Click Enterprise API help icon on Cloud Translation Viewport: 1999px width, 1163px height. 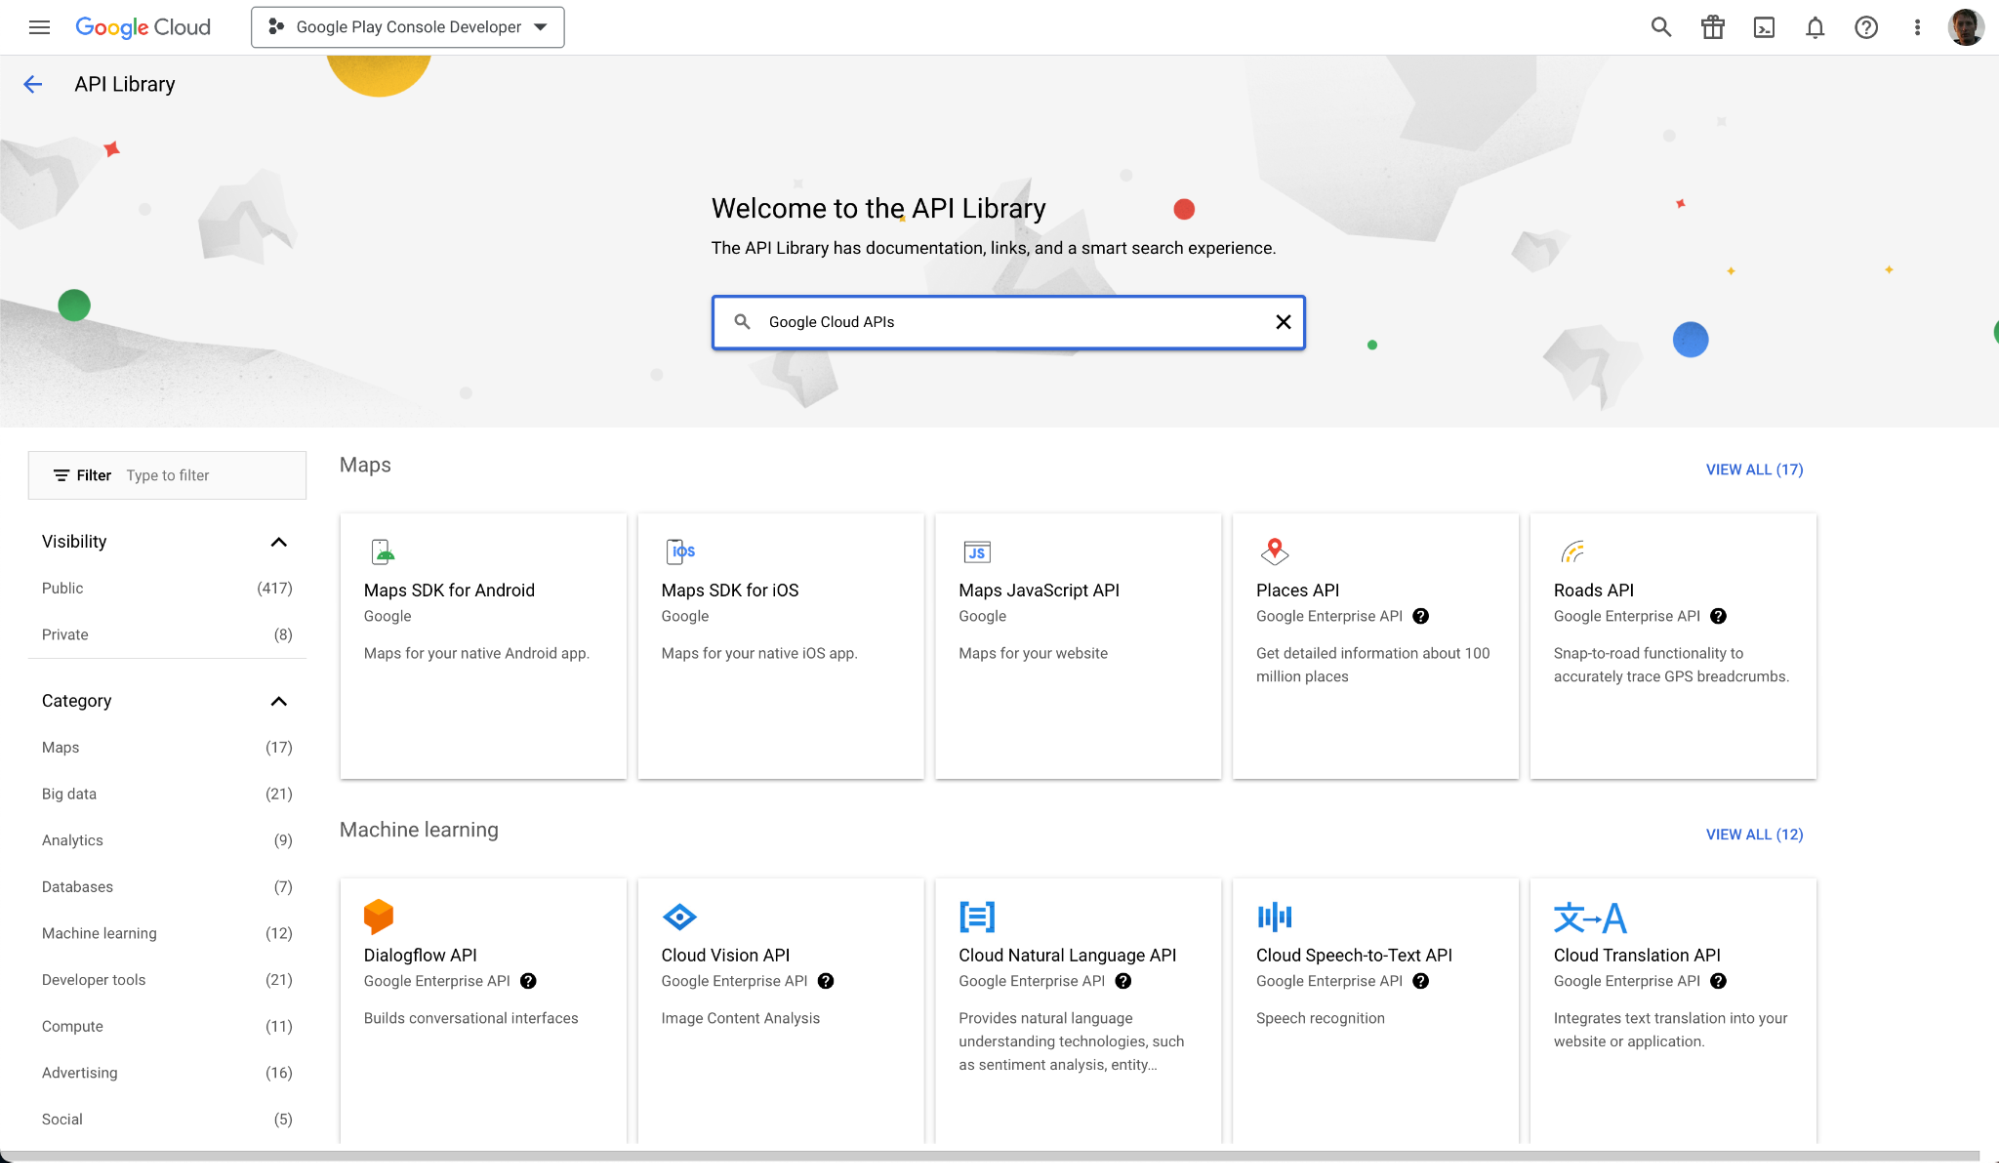(1718, 981)
